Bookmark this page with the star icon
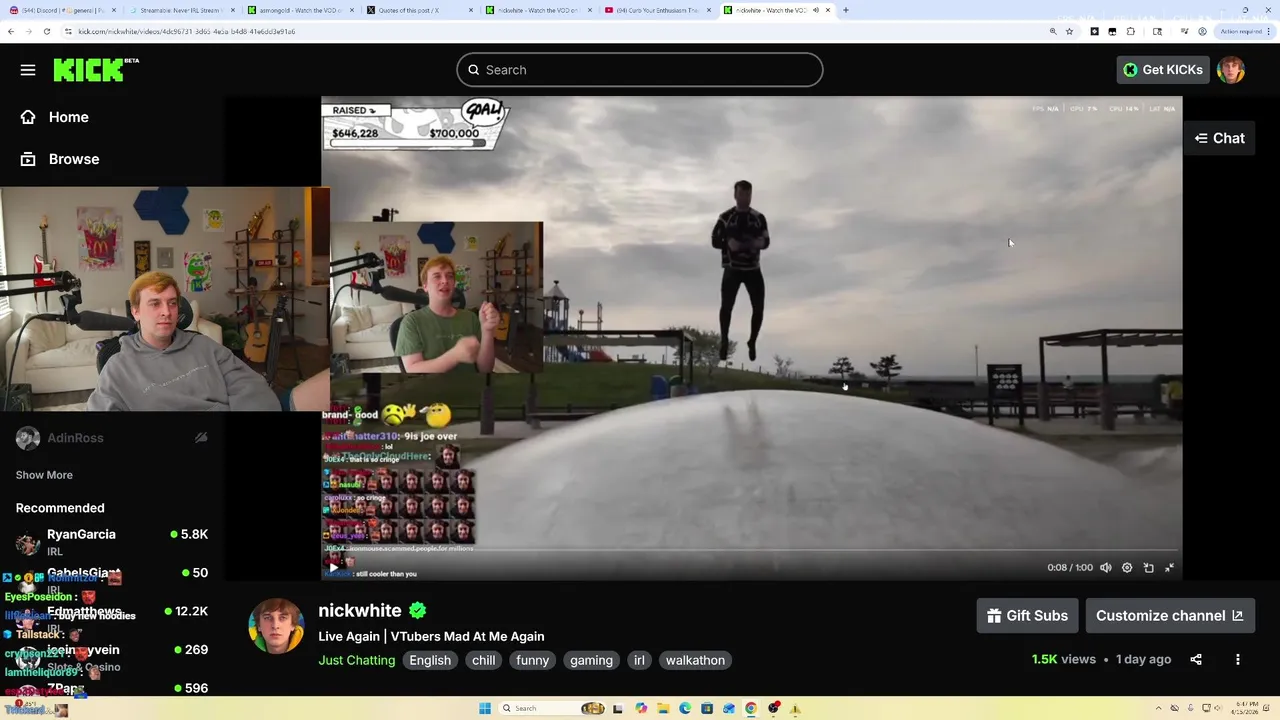This screenshot has width=1280, height=720. [1069, 31]
